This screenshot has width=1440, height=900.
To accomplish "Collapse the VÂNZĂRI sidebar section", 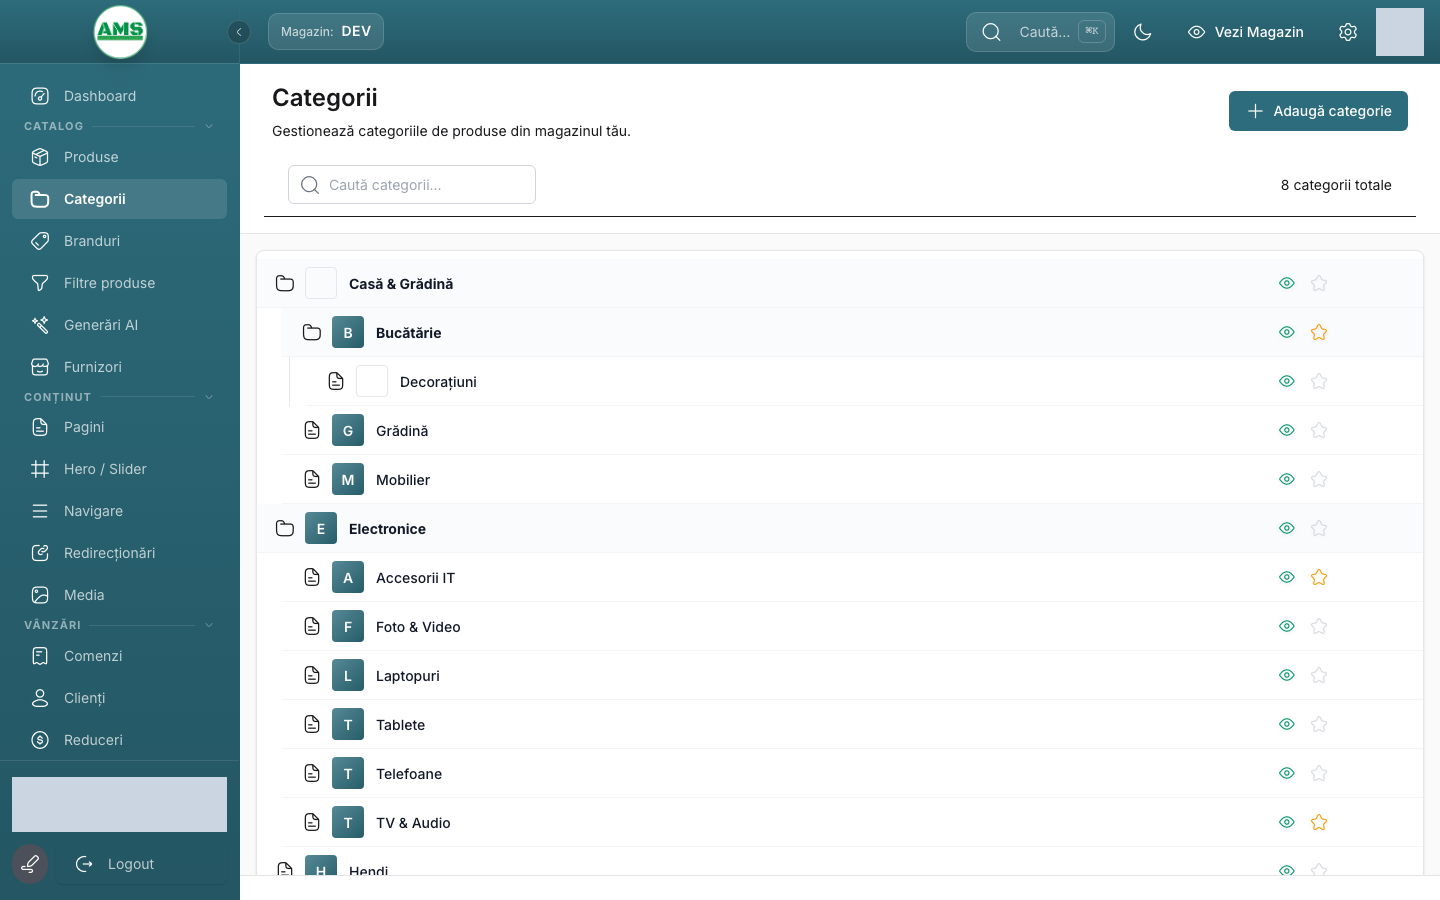I will click(x=209, y=625).
